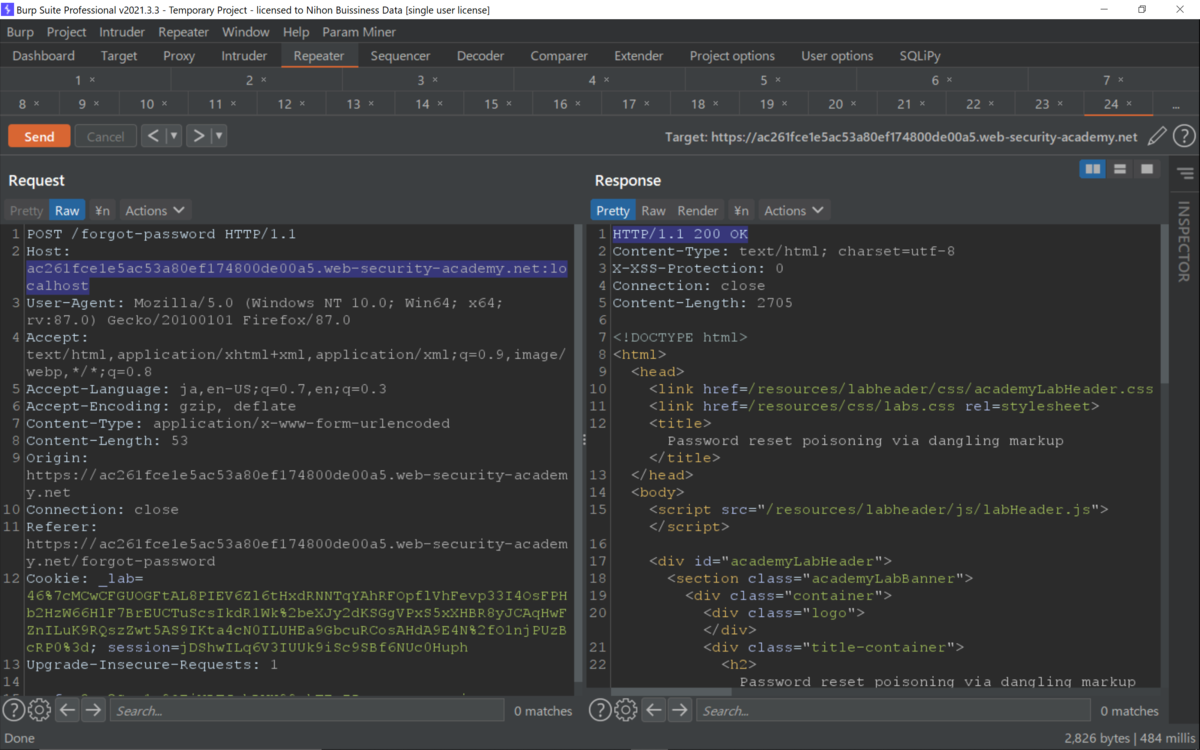Focus the Response search field

tap(893, 710)
